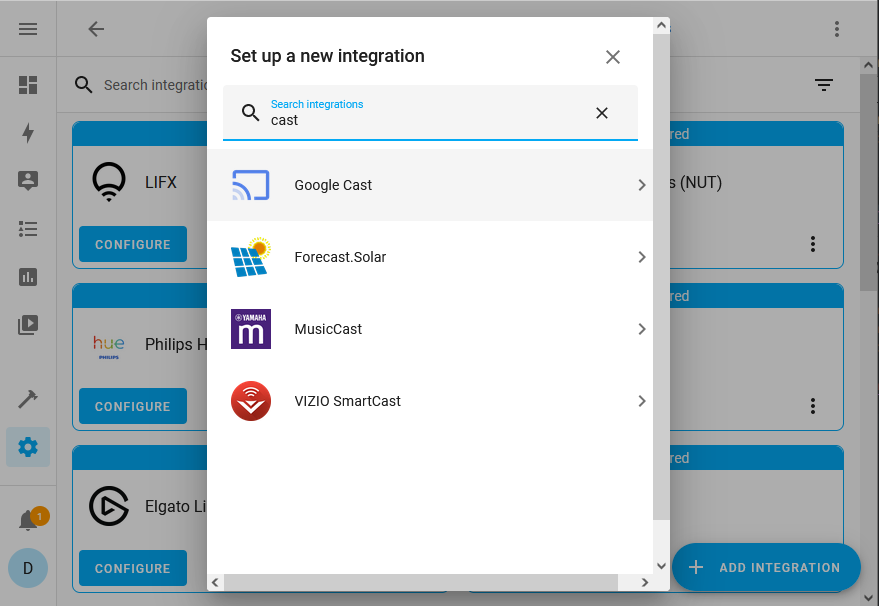Configure the LIFX integration

click(133, 244)
